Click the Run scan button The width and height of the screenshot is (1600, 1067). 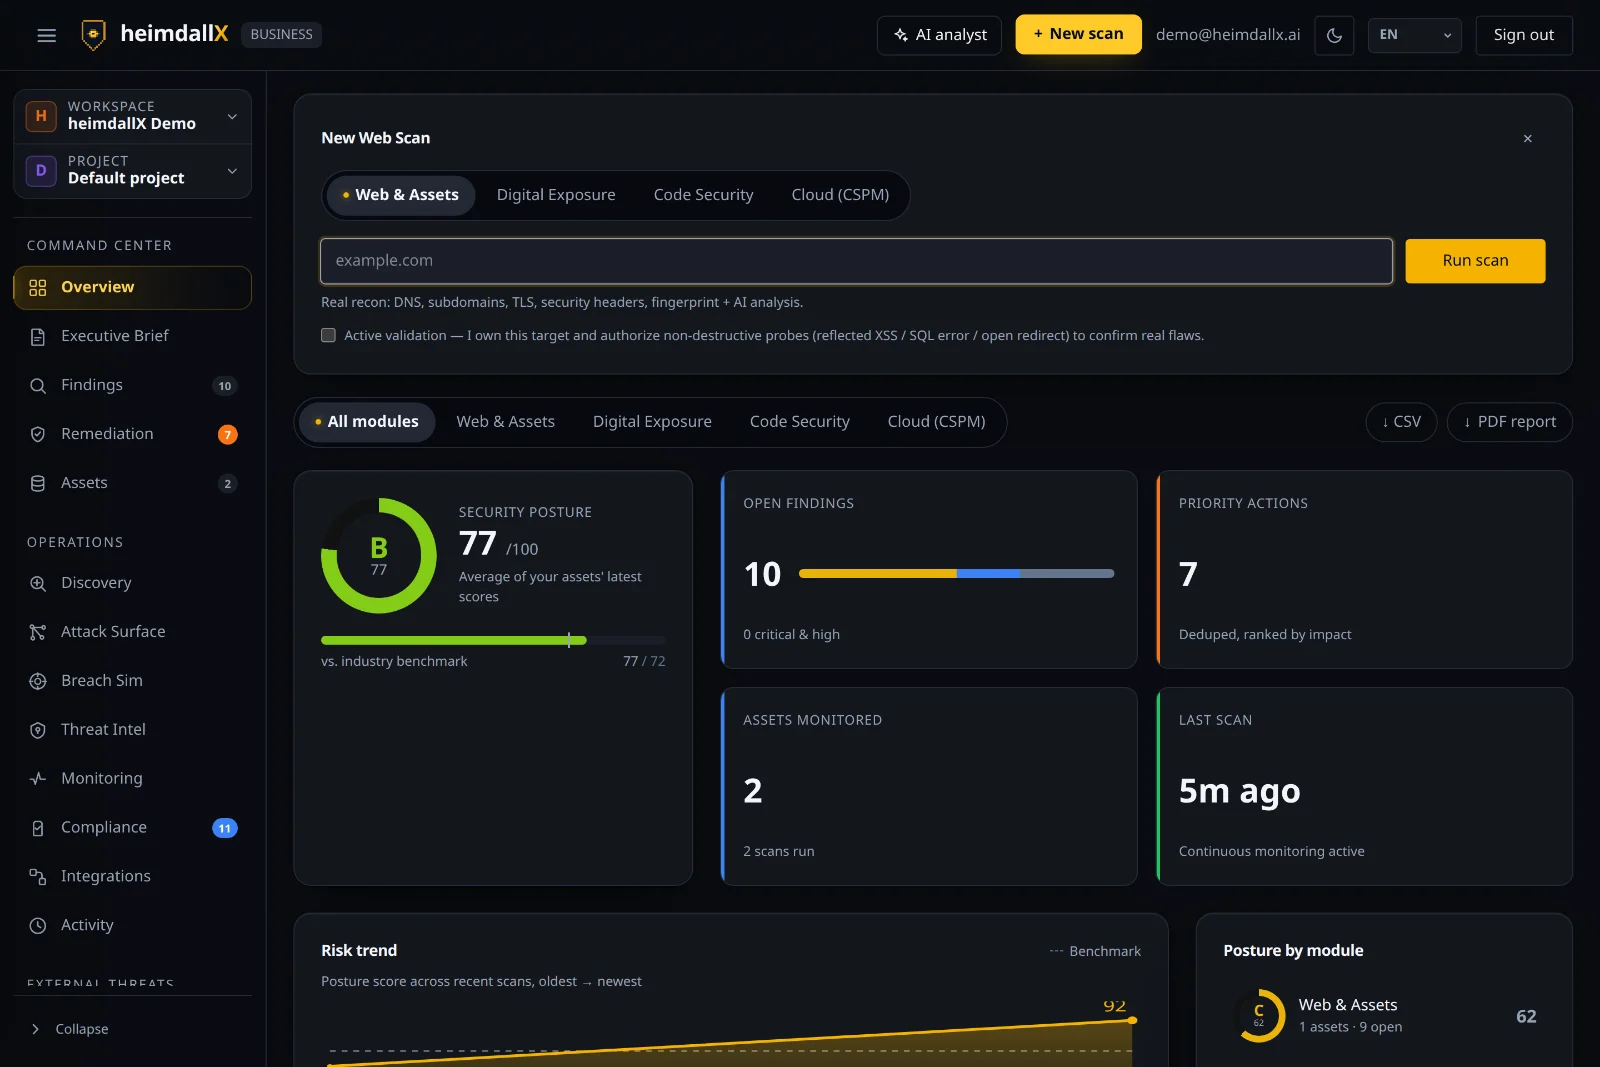click(x=1475, y=261)
